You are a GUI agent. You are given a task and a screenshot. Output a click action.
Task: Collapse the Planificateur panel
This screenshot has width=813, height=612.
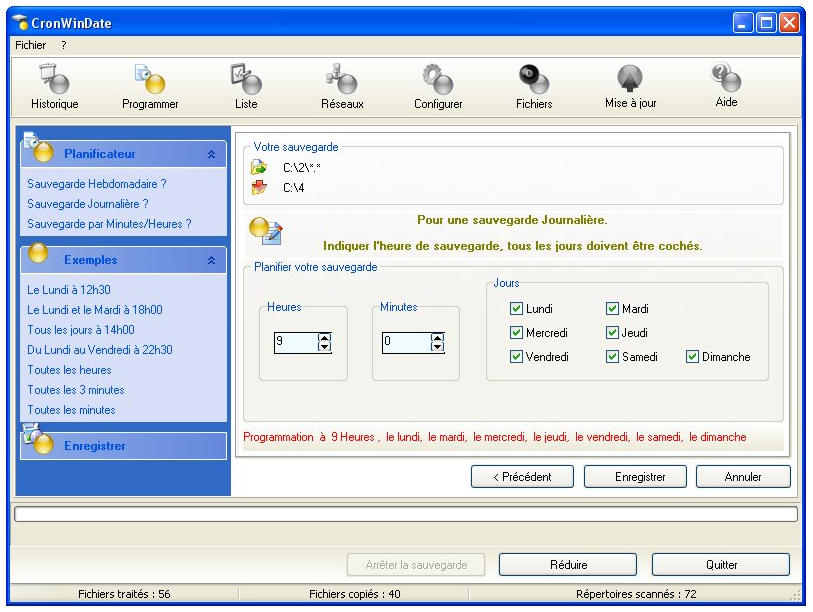(x=211, y=155)
